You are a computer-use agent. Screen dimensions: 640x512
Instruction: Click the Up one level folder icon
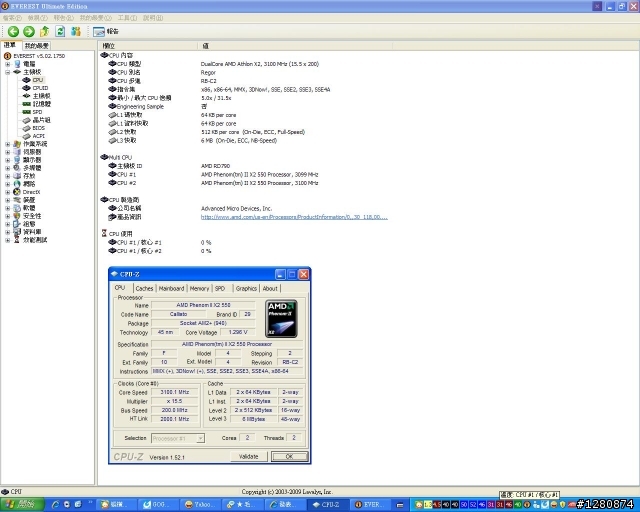coord(44,31)
